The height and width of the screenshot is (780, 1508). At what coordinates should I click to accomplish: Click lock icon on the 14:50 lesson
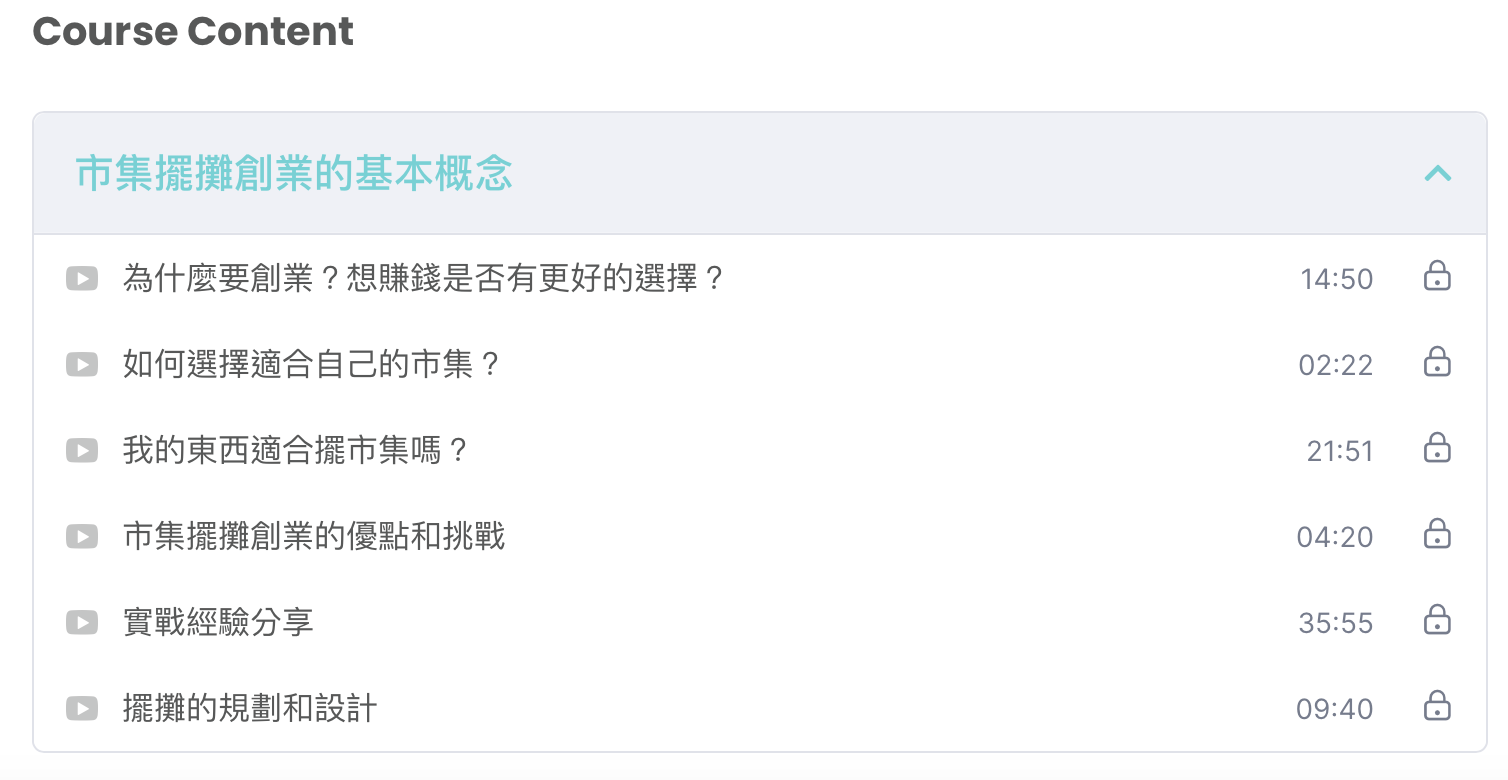(x=1437, y=276)
